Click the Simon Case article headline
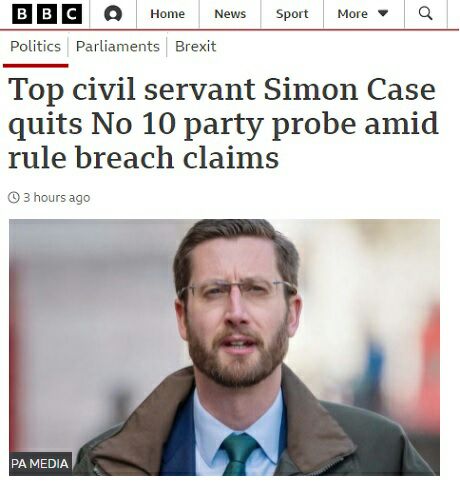Screen dimensions: 460x484 coord(223,124)
